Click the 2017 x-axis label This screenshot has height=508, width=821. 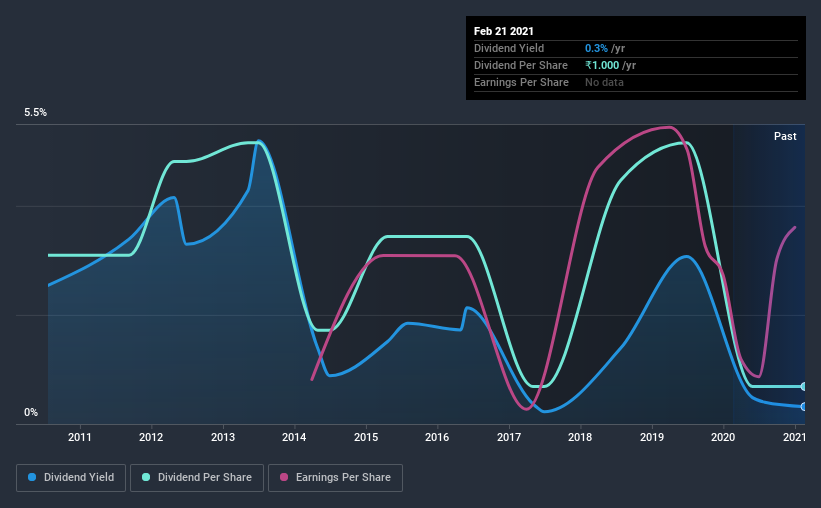click(x=508, y=437)
